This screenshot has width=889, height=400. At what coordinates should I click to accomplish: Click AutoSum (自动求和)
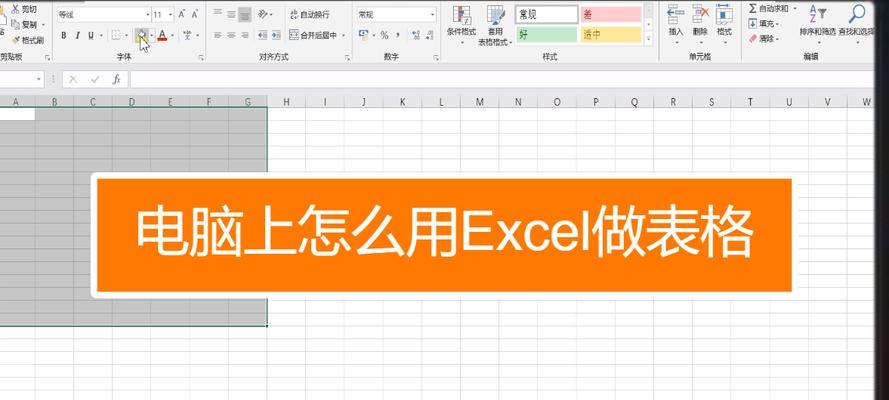tap(769, 8)
